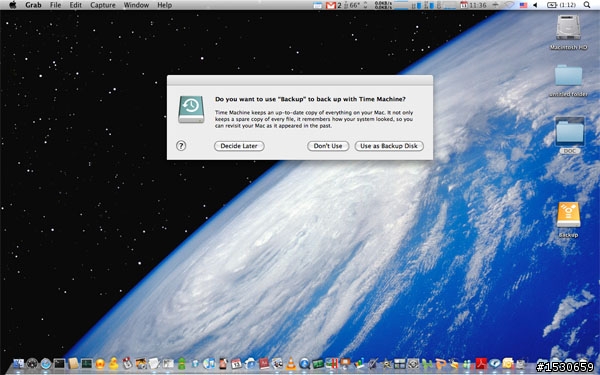Open the Grab application menu
The height and width of the screenshot is (375, 600).
pos(33,5)
